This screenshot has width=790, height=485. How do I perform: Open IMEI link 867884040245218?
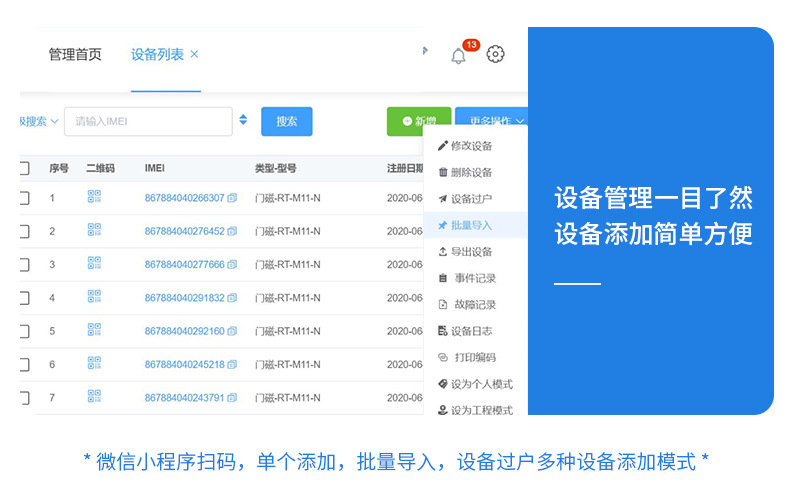(184, 364)
